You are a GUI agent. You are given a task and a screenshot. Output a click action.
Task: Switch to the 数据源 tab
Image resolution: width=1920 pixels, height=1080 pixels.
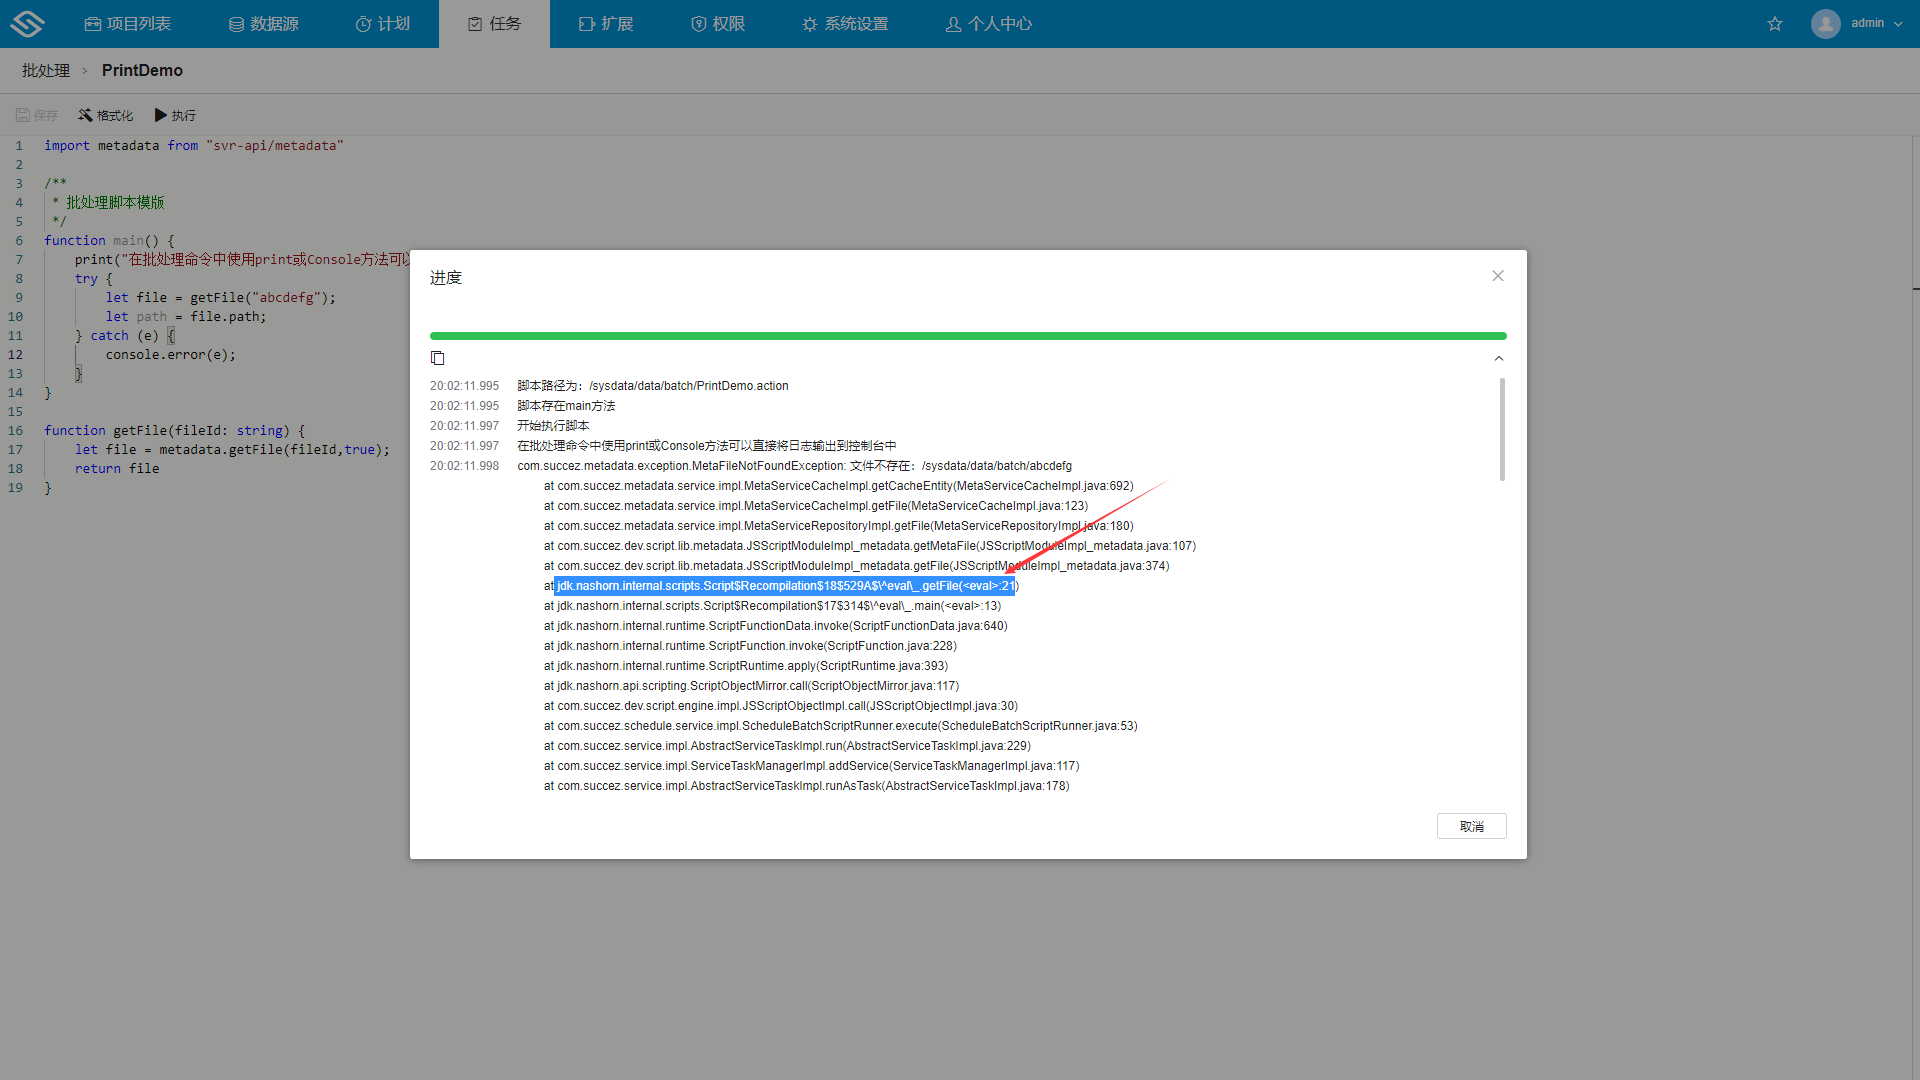point(263,24)
